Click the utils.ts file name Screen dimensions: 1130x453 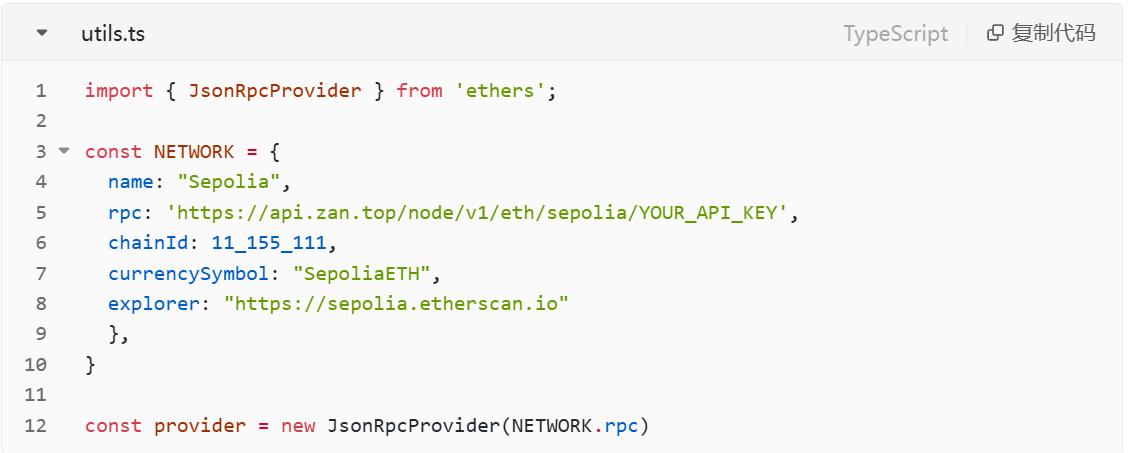[113, 33]
